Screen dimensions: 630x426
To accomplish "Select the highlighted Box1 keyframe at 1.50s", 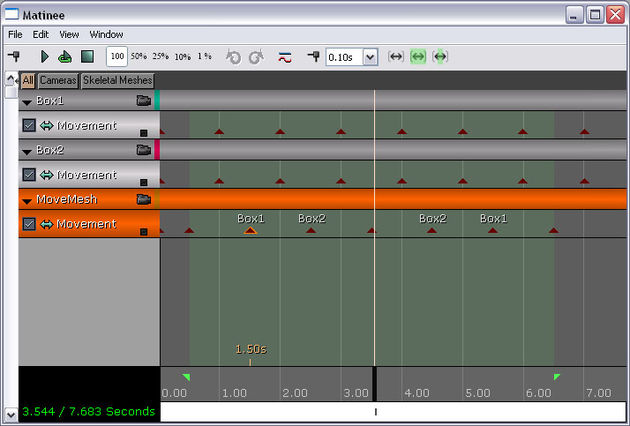I will coord(250,230).
